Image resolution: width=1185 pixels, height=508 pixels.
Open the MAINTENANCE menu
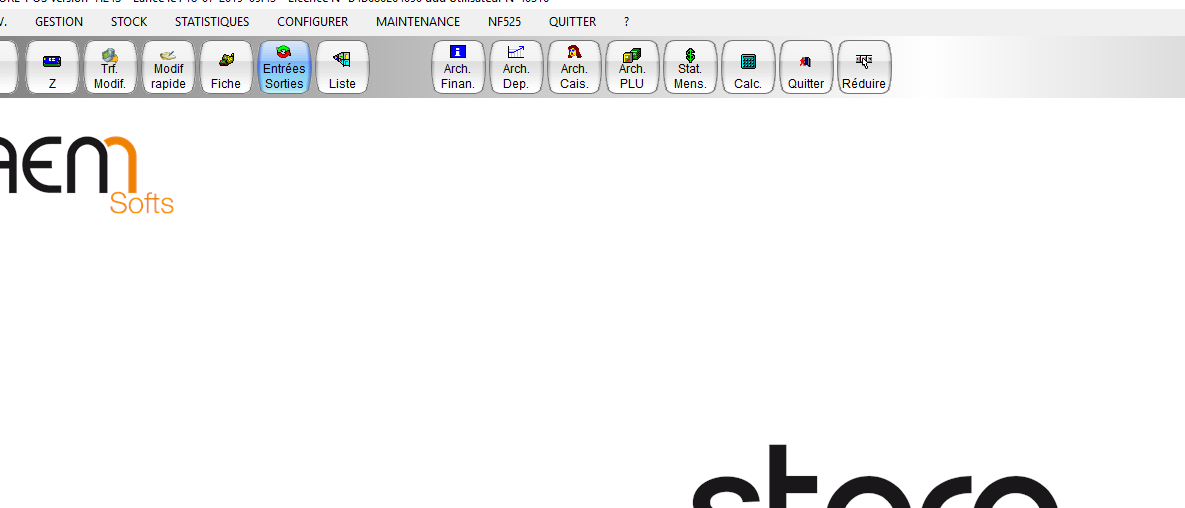(x=418, y=22)
